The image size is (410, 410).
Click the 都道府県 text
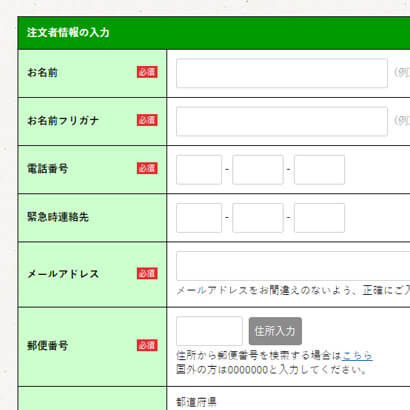coord(196,402)
